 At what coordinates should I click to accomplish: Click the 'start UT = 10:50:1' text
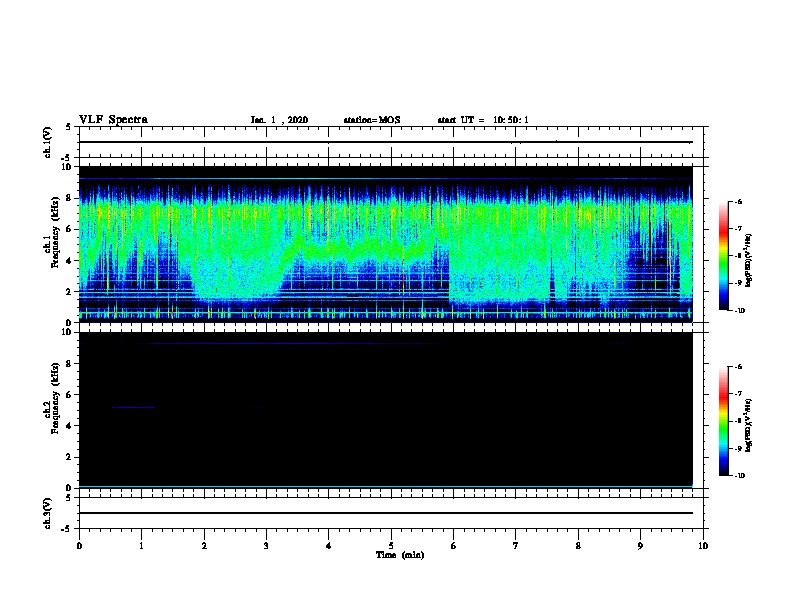coord(483,120)
